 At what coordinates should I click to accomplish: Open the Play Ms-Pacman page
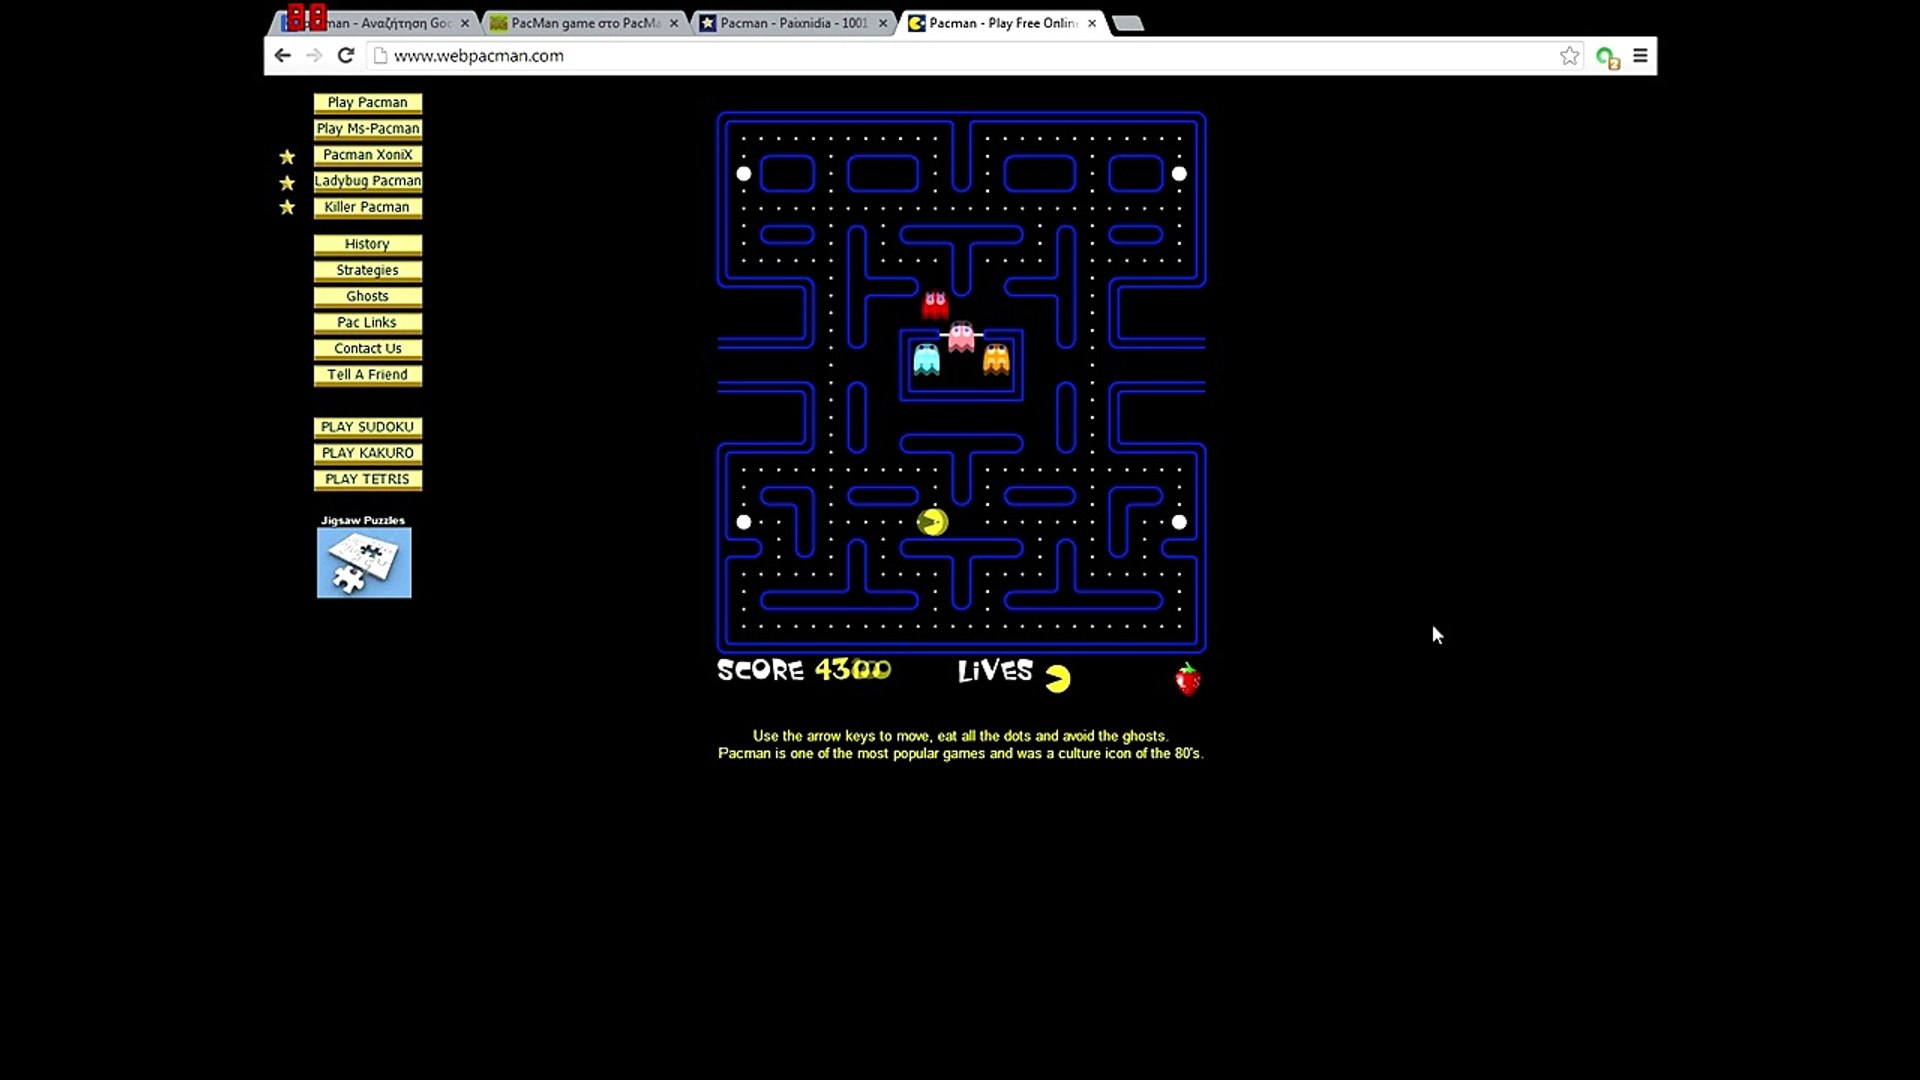coord(367,128)
